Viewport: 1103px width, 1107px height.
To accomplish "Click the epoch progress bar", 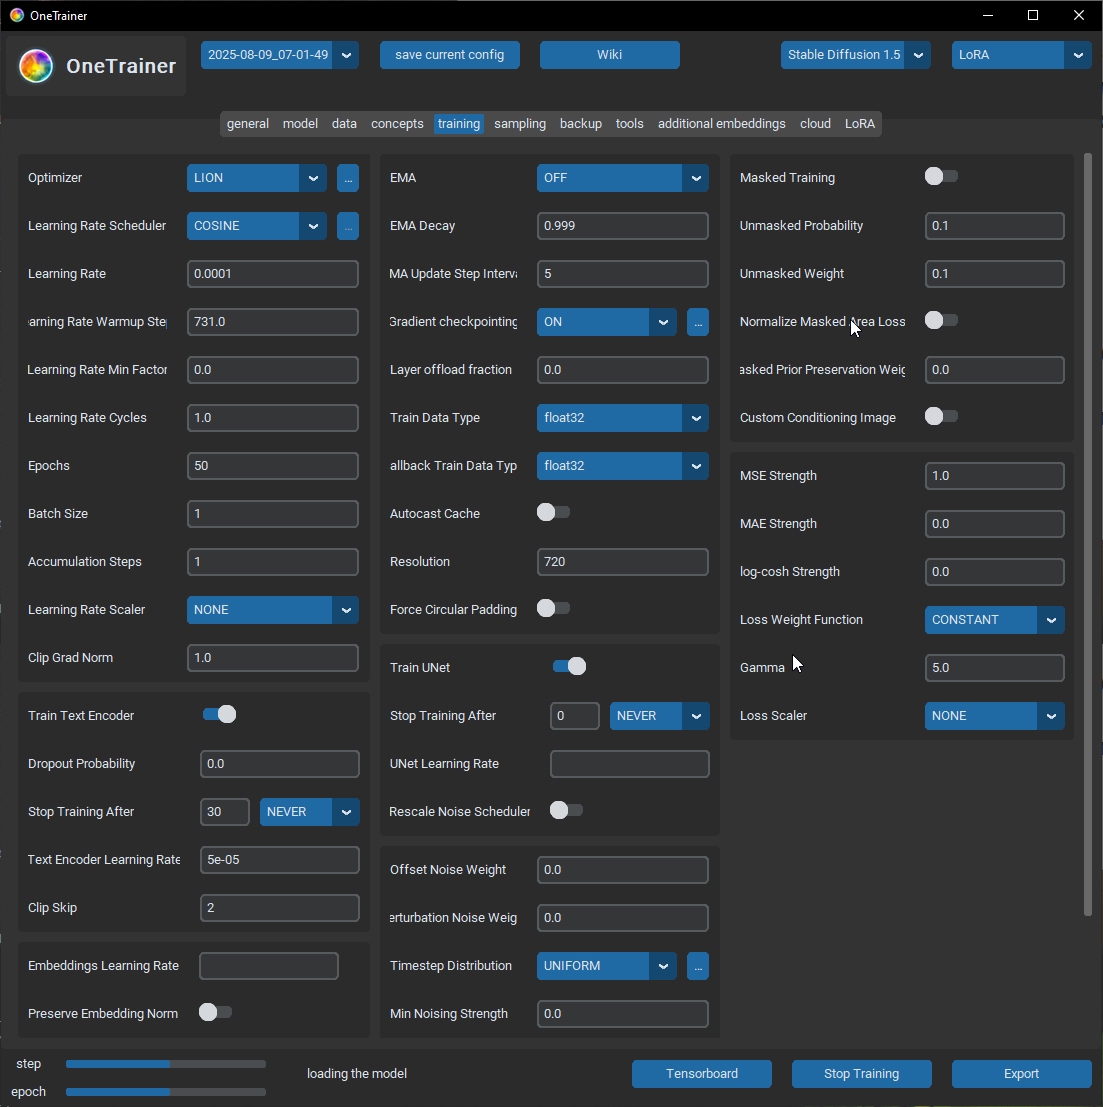I will coord(166,1091).
